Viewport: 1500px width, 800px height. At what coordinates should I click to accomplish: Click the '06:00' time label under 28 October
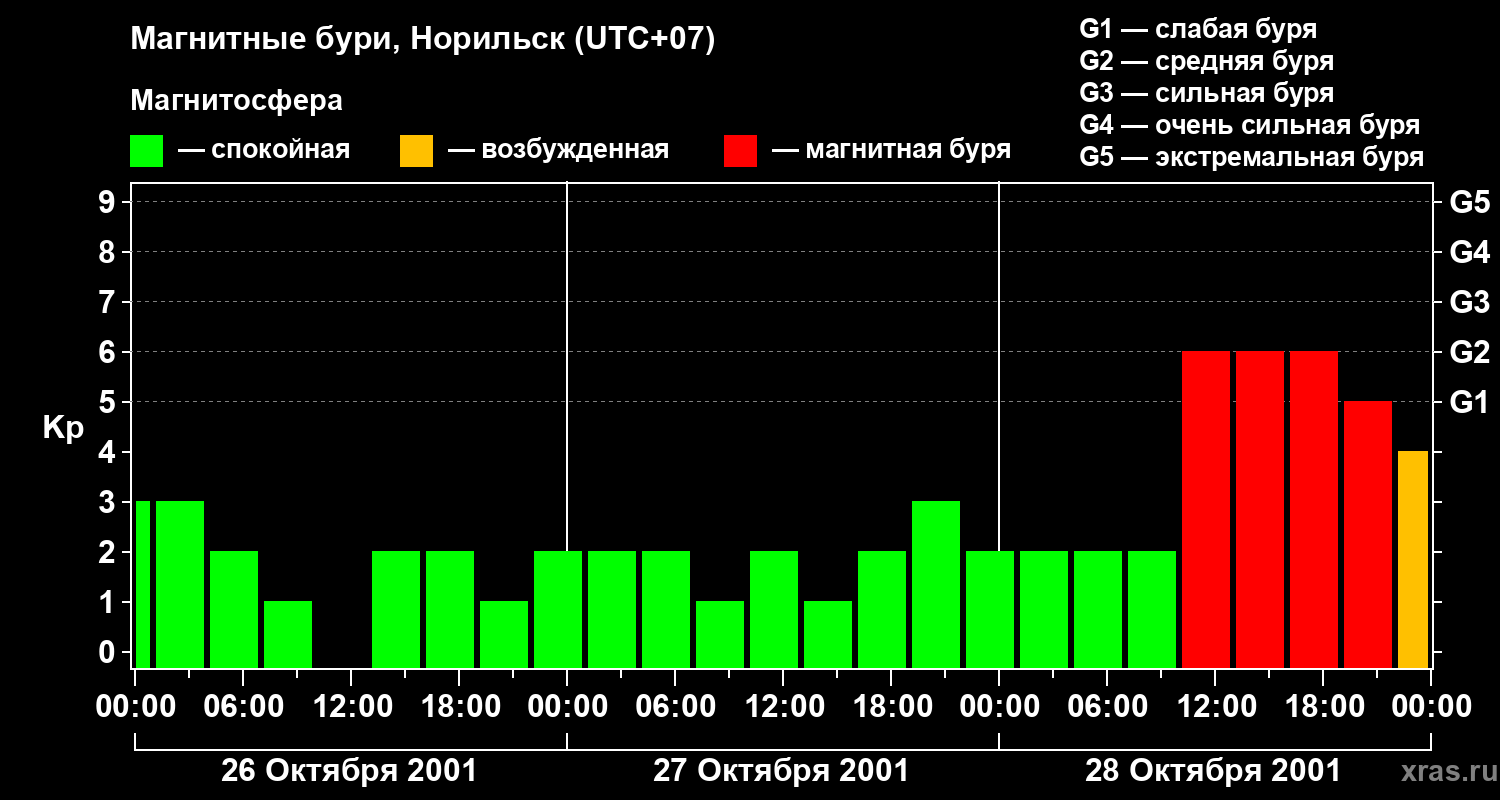[1108, 706]
